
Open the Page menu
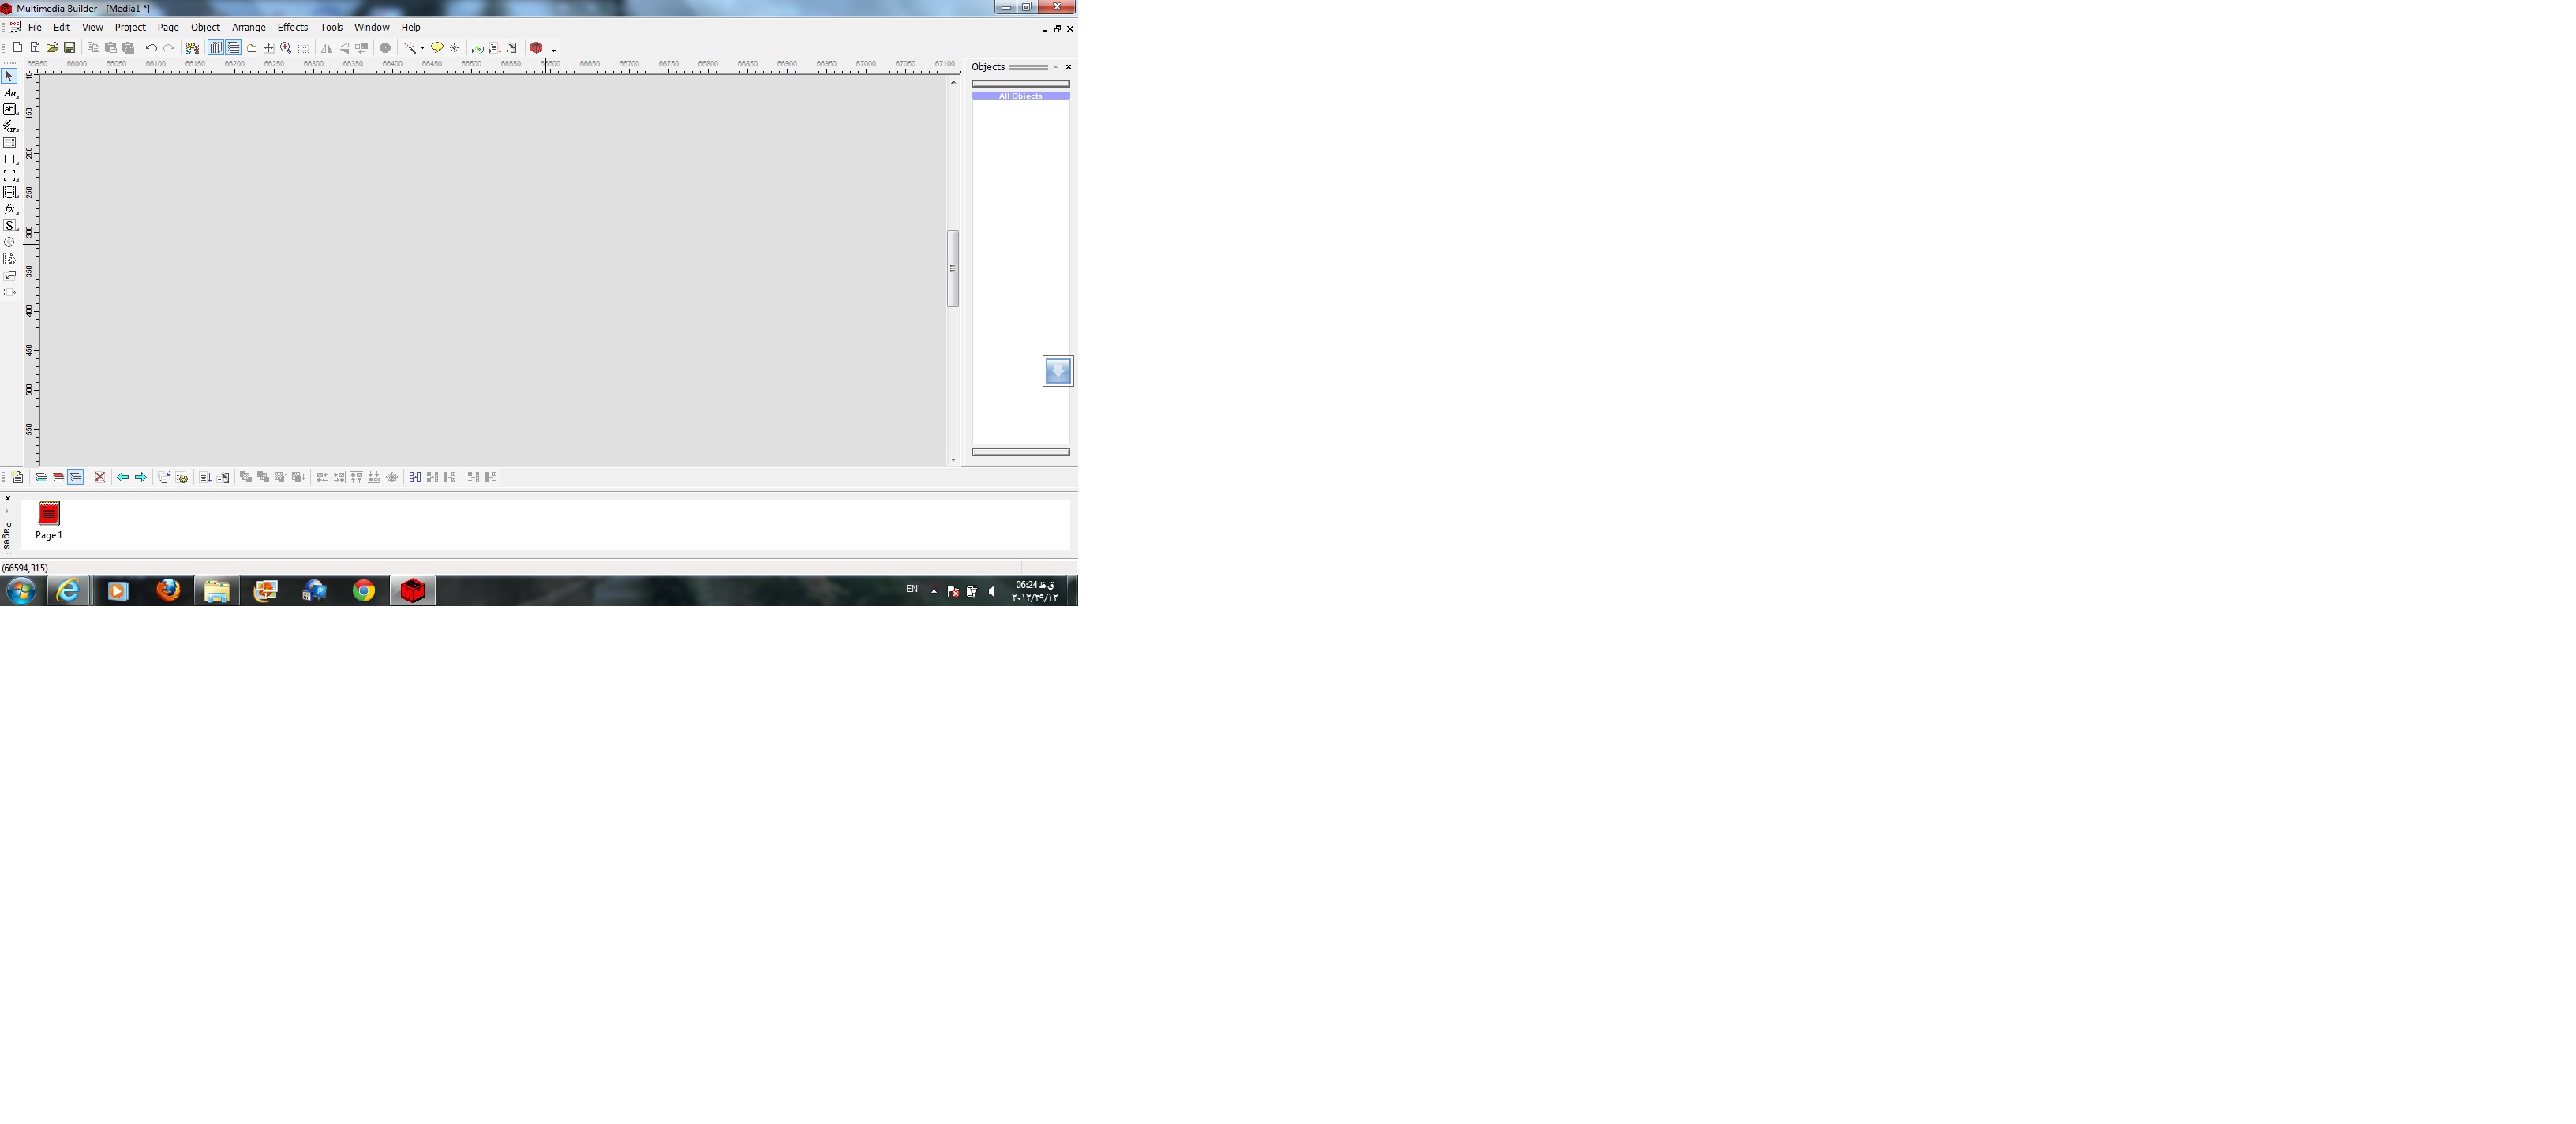coord(168,27)
